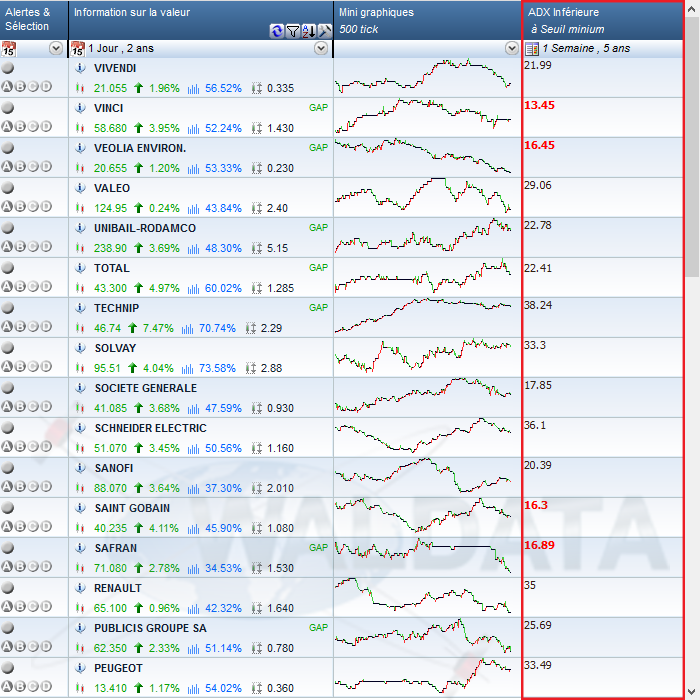This screenshot has height=700, width=700.
Task: Open the 1 Jour, 2 ans period dropdown
Action: [321, 48]
